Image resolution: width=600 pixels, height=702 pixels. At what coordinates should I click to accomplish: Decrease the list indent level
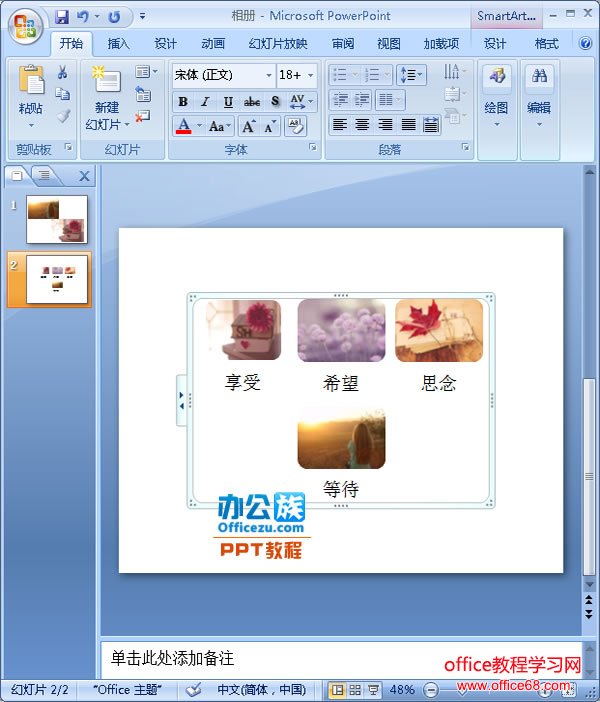pos(340,99)
